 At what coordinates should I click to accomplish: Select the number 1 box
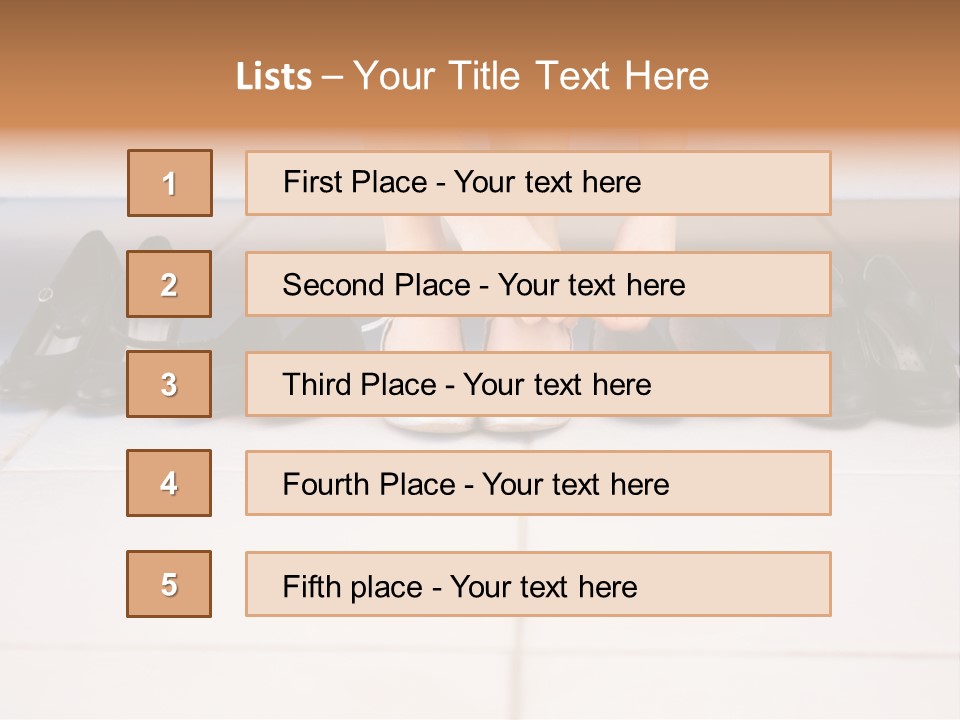170,183
